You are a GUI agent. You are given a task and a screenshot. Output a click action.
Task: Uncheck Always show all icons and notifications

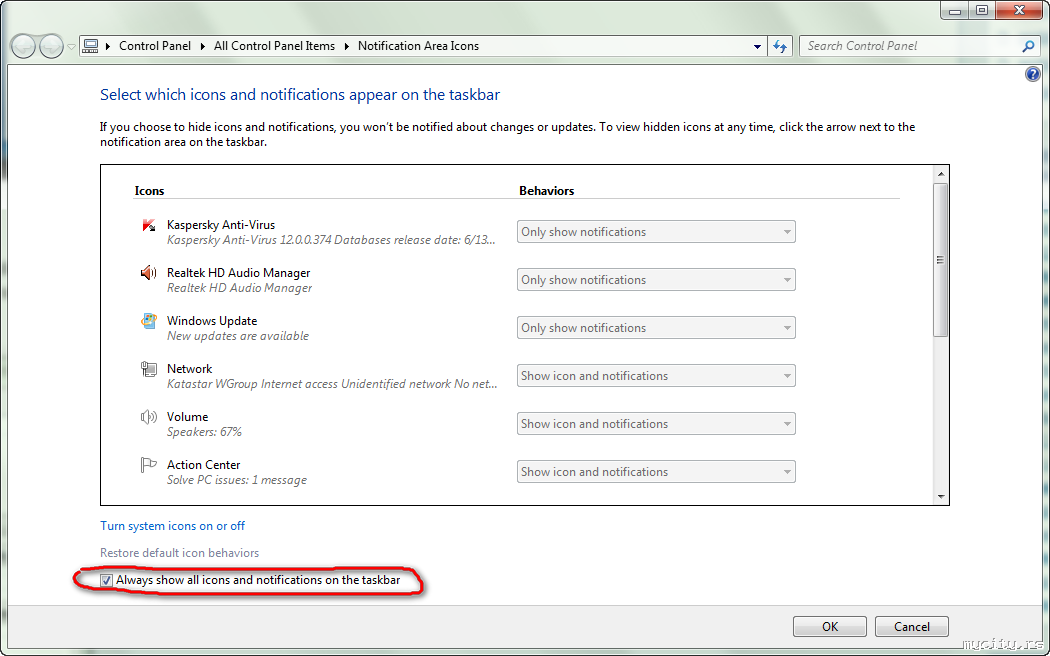(x=107, y=580)
